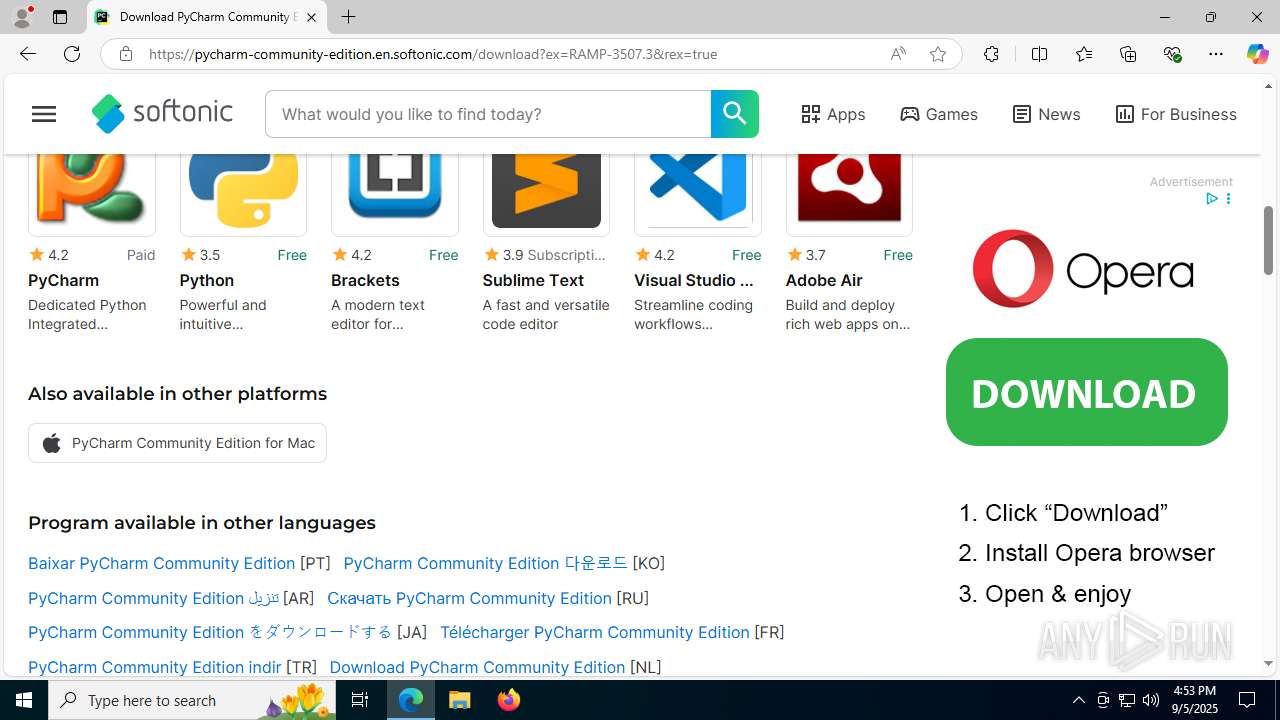Viewport: 1280px width, 720px height.
Task: Open Copilot sidebar
Action: pyautogui.click(x=1257, y=54)
